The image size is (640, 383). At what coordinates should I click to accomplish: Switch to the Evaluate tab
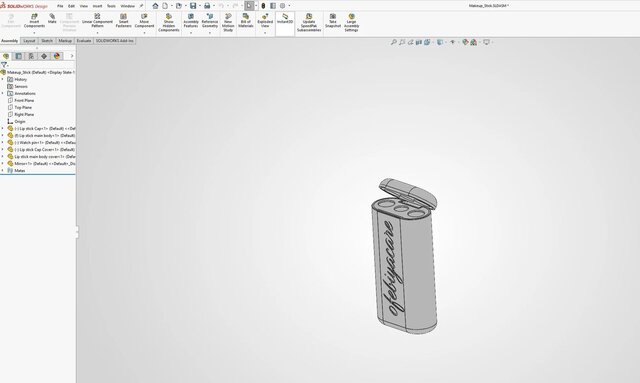(84, 41)
